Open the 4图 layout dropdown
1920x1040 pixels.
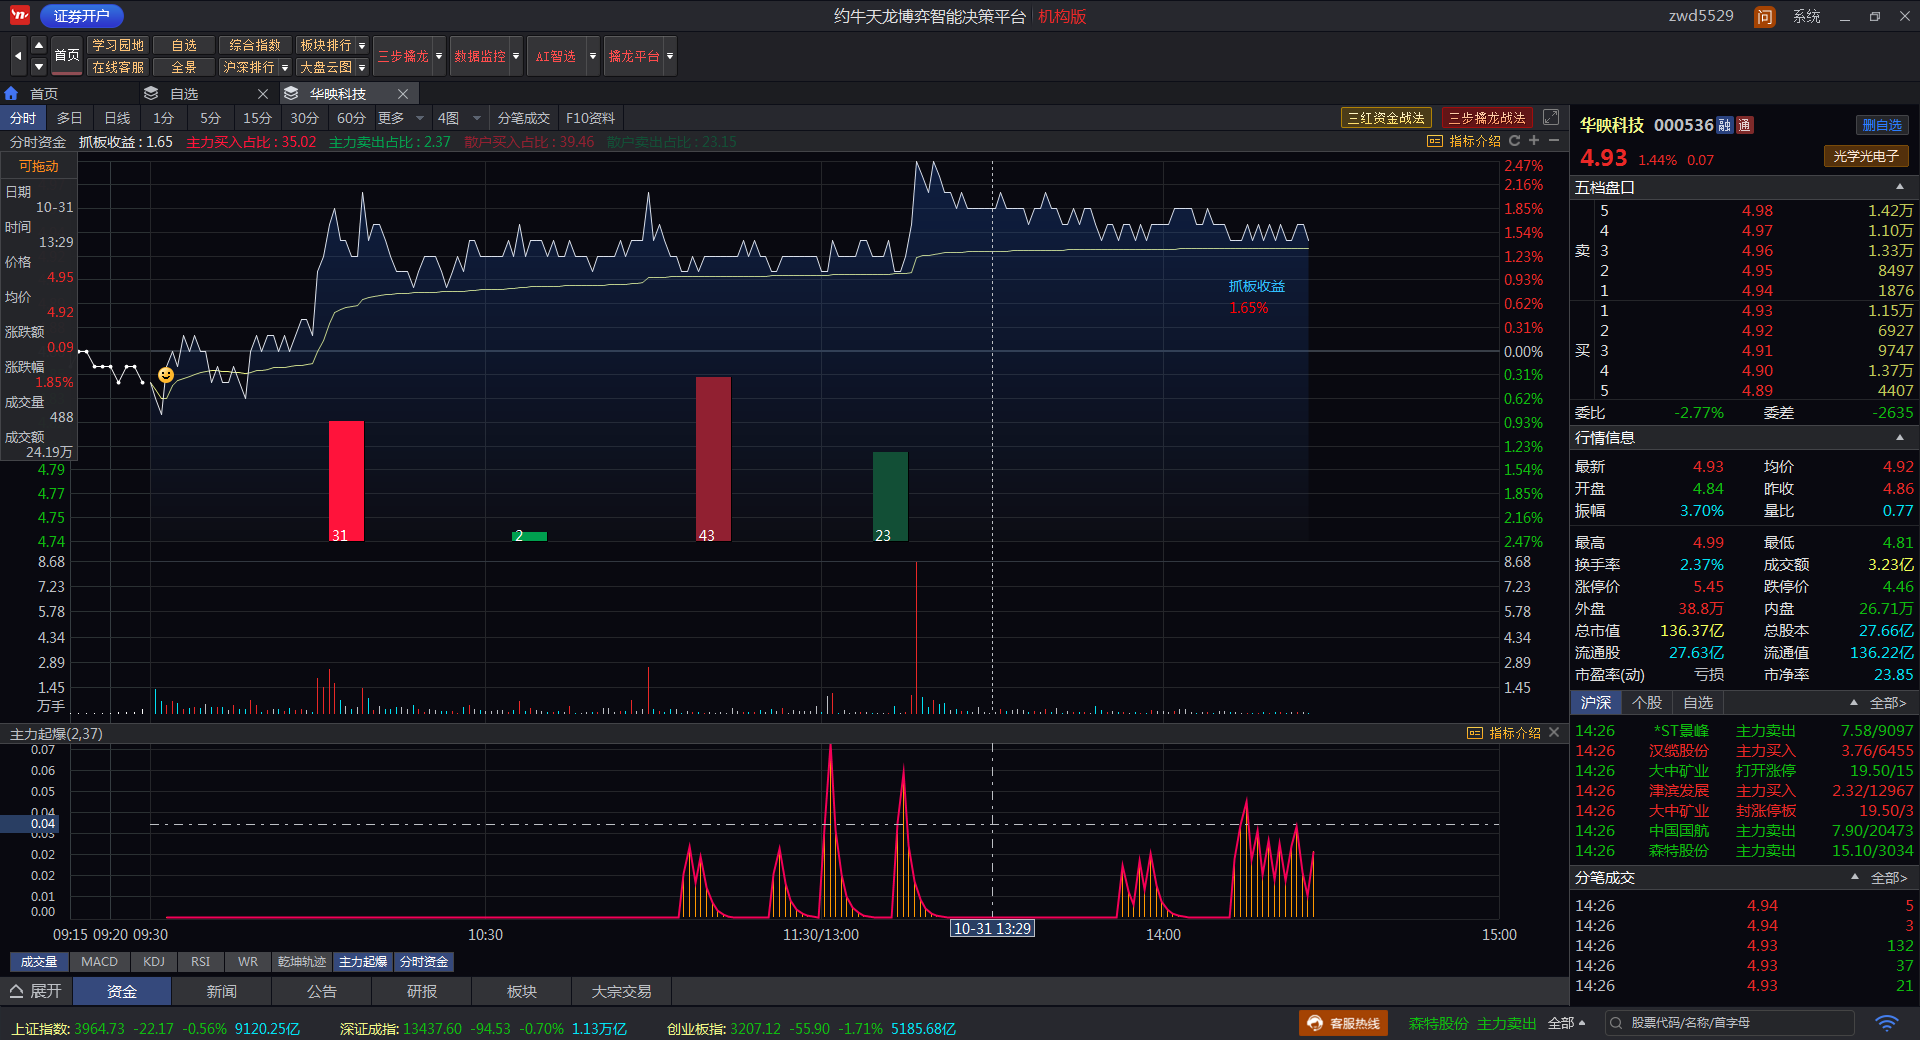tap(459, 118)
